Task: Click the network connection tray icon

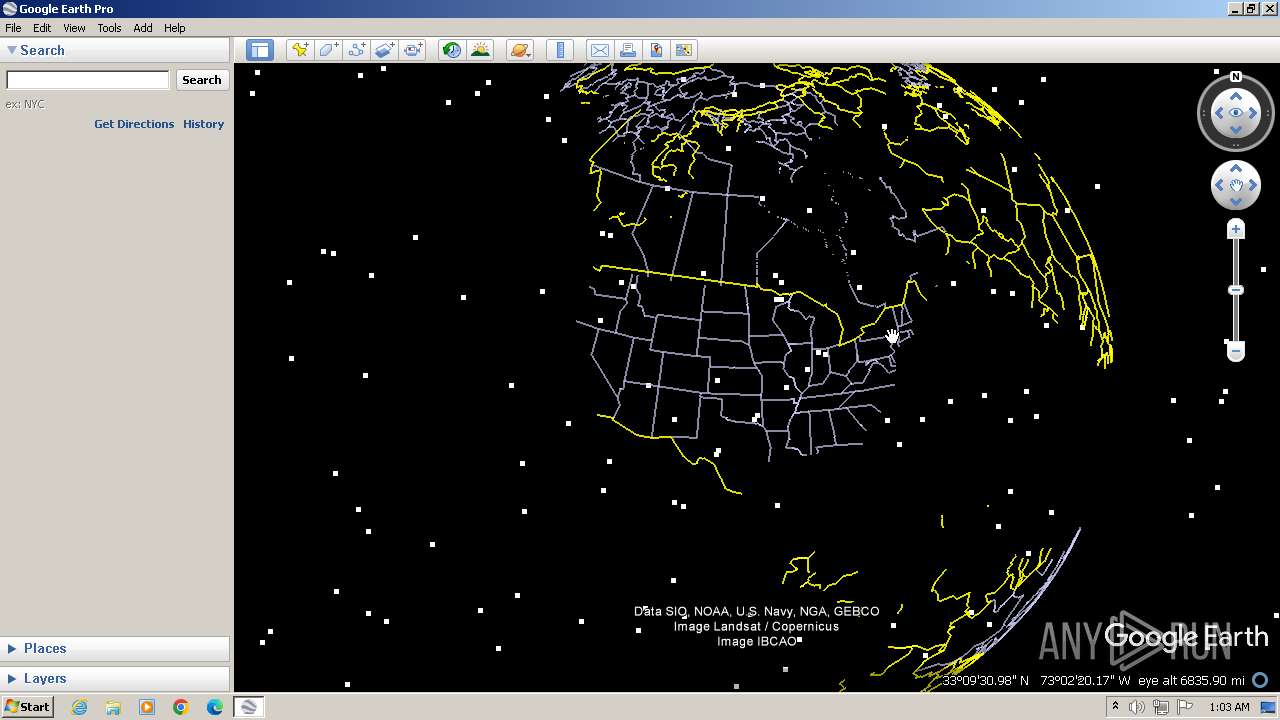Action: click(x=1161, y=707)
